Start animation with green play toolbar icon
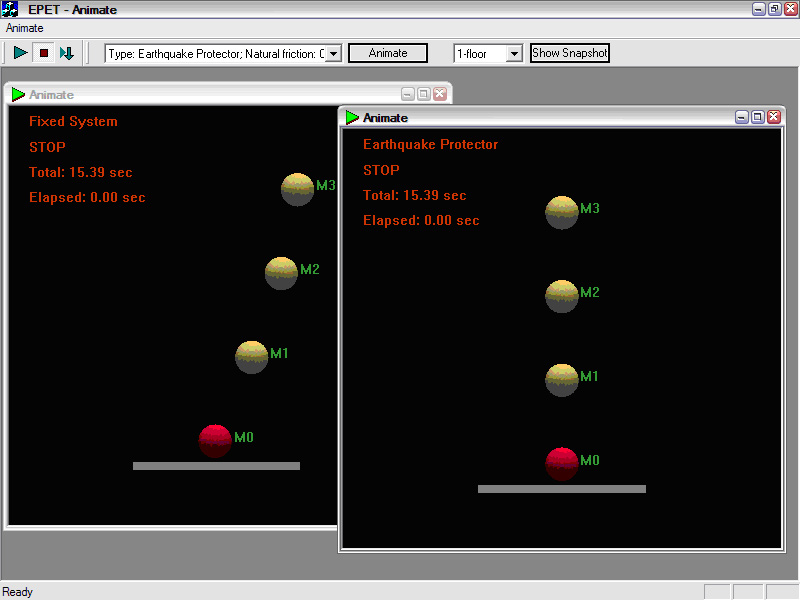This screenshot has height=600, width=800. (20, 53)
